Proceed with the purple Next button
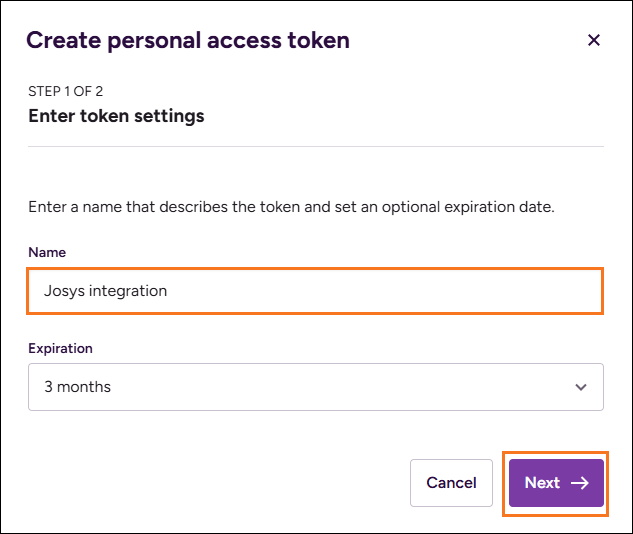Image resolution: width=633 pixels, height=534 pixels. [556, 483]
